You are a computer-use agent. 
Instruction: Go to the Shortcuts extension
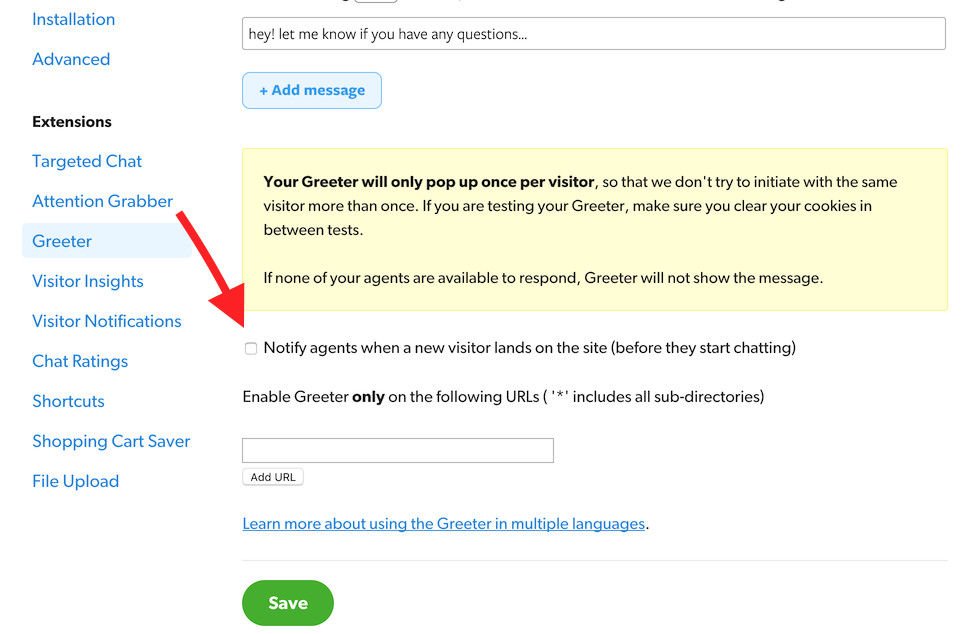click(68, 401)
